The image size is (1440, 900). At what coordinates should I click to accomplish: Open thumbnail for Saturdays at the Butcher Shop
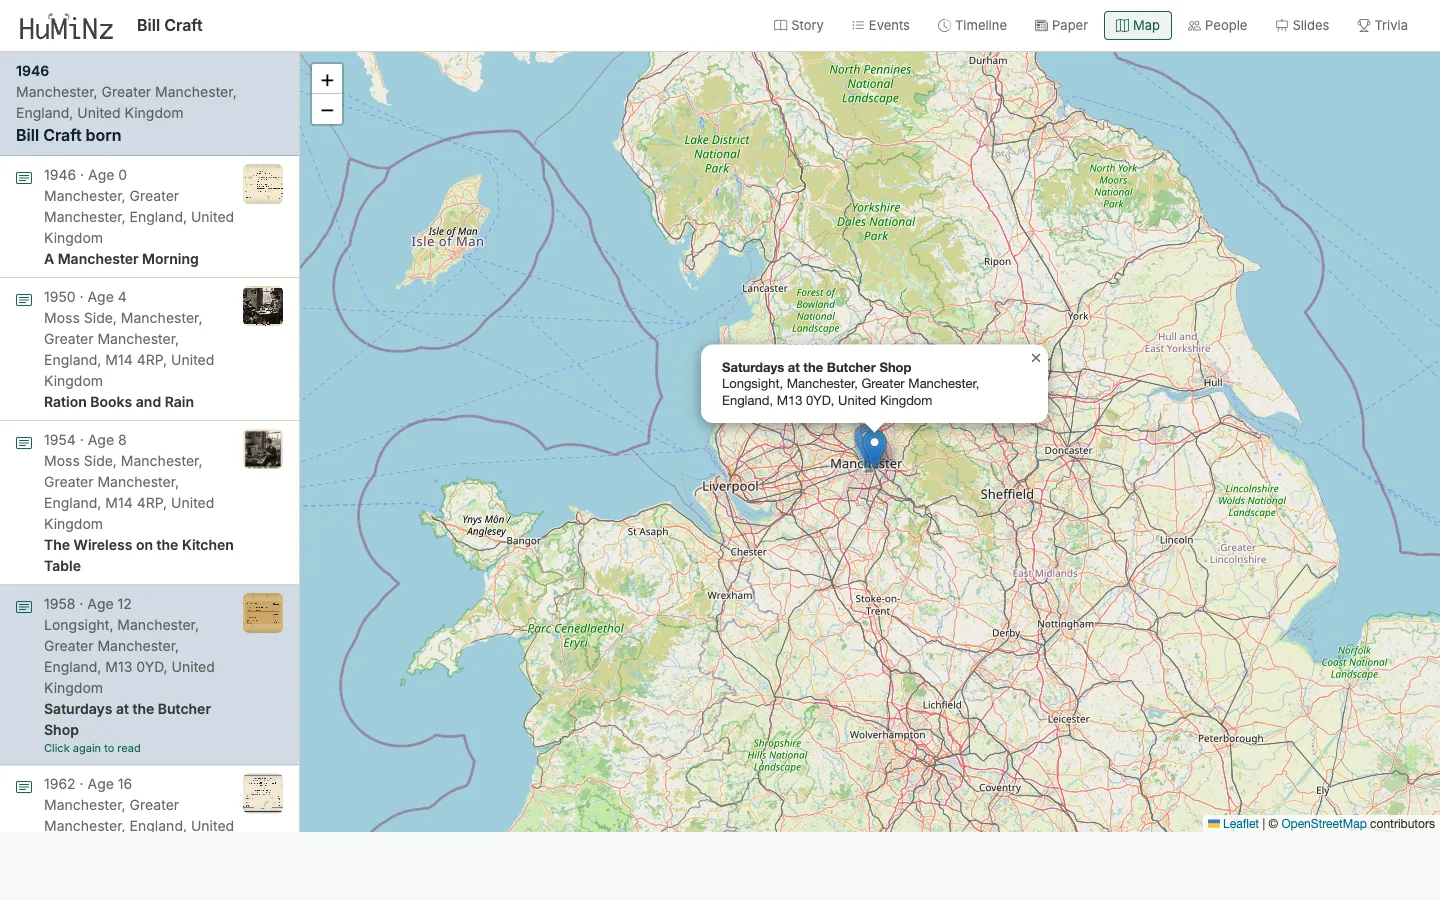pyautogui.click(x=263, y=613)
